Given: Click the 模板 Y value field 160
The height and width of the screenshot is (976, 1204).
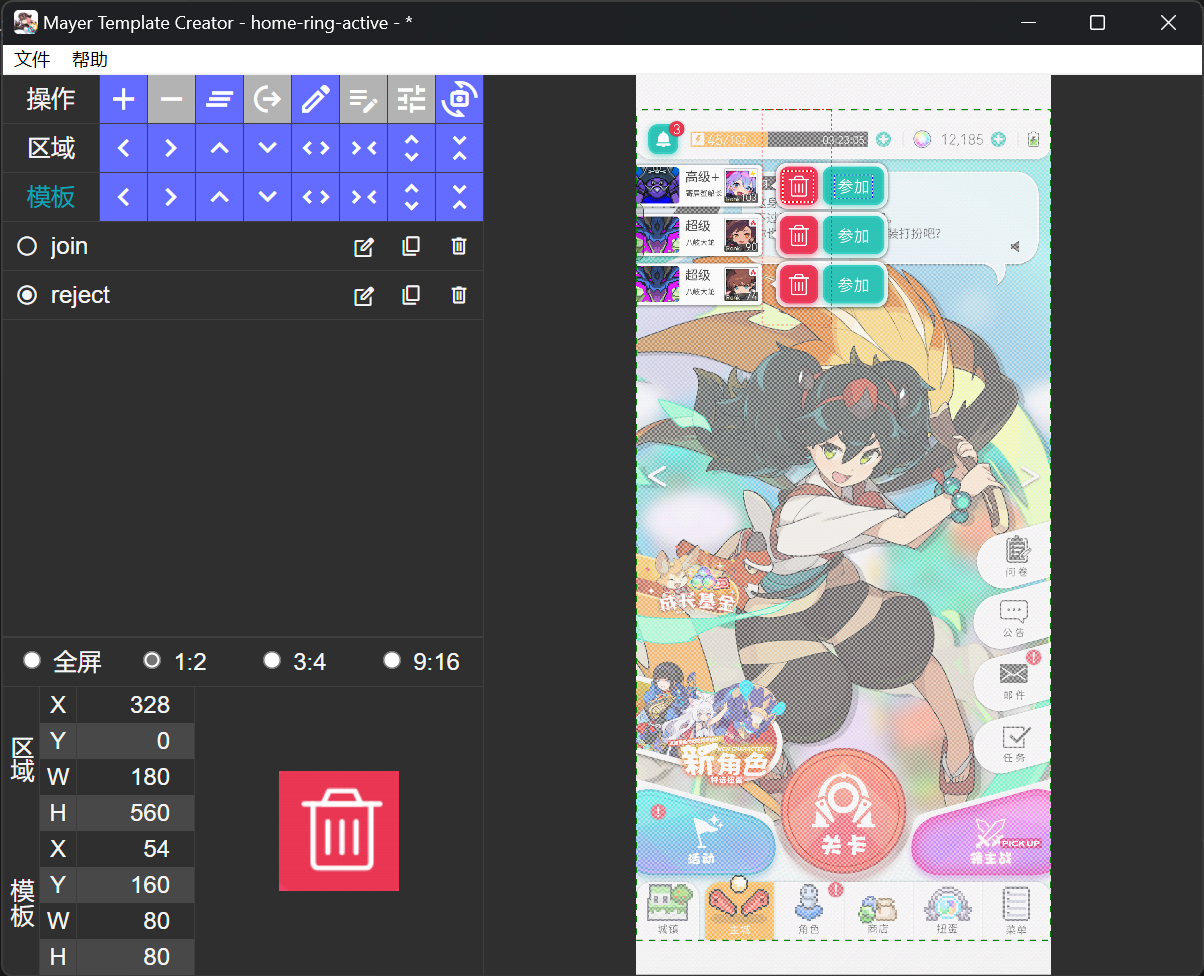Looking at the screenshot, I should [136, 885].
